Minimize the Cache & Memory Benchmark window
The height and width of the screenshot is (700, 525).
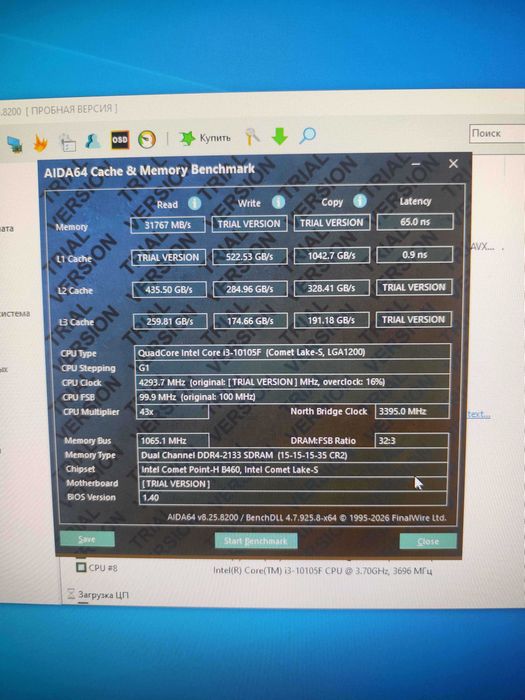click(416, 164)
